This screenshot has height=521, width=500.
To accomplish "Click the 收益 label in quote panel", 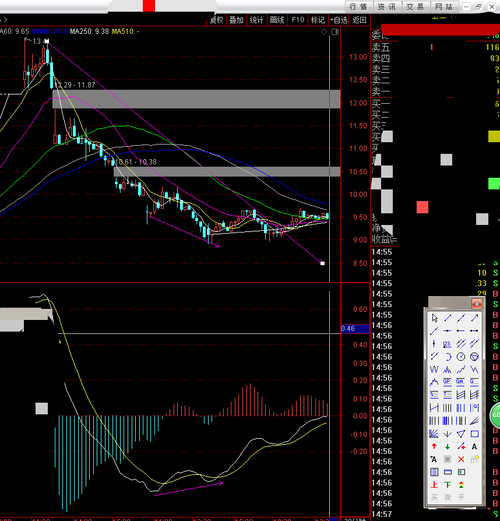I will 381,239.
